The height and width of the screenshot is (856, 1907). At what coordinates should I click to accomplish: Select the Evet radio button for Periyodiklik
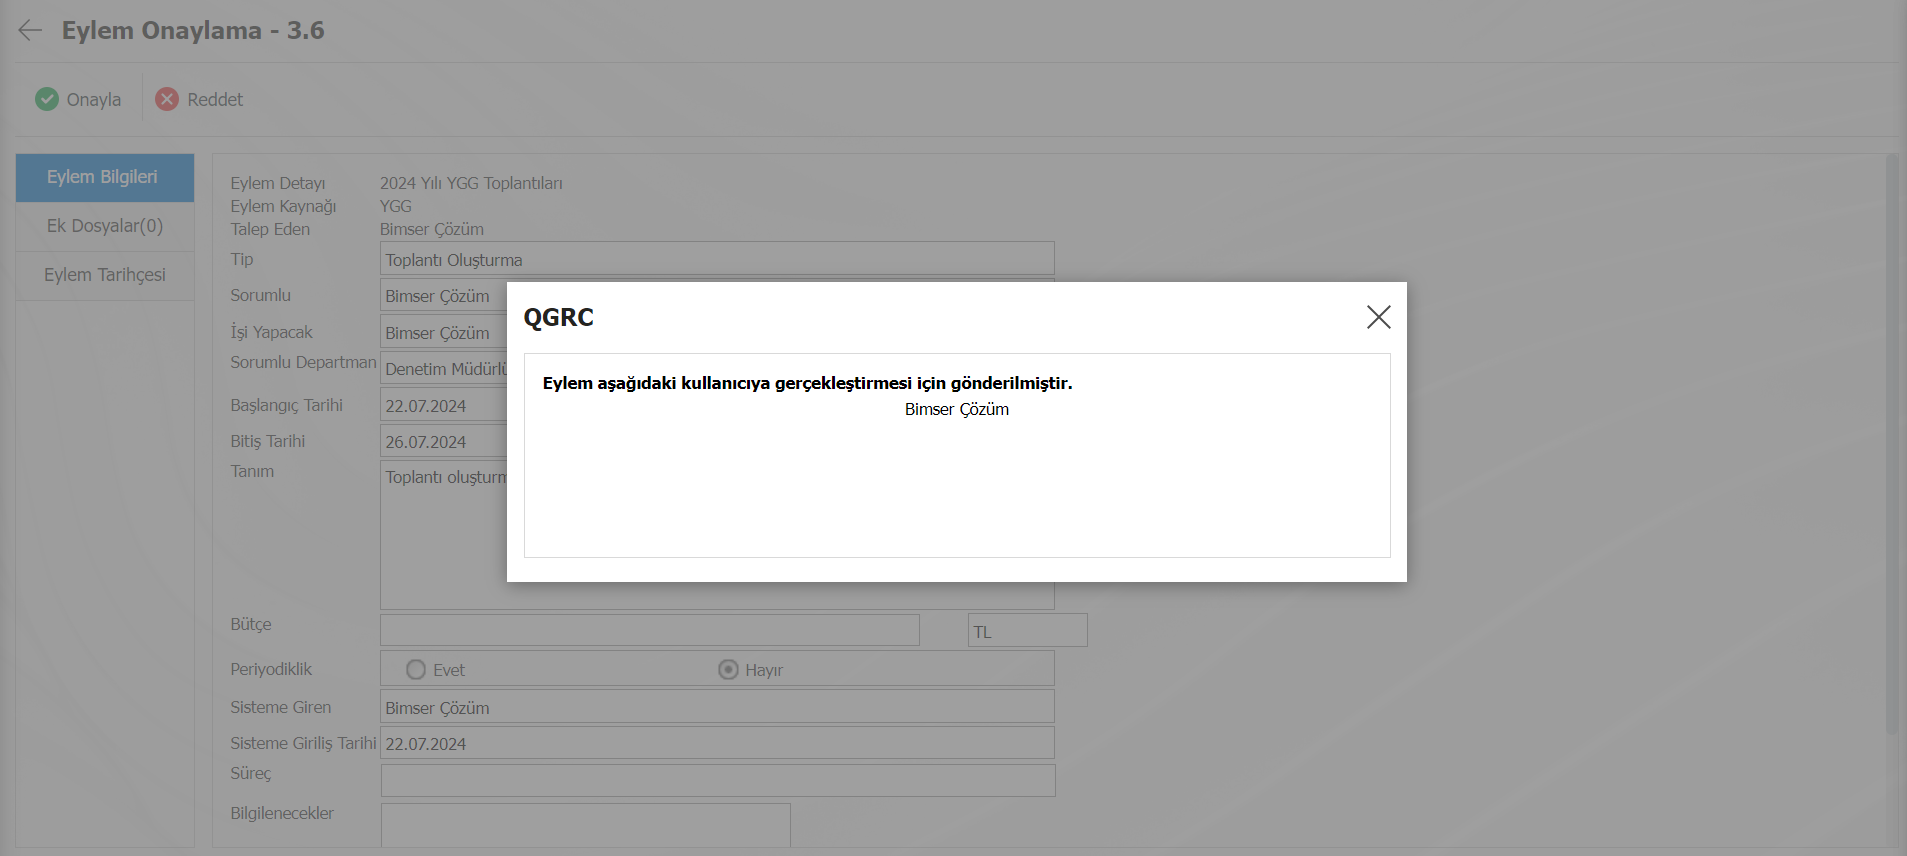(x=416, y=669)
